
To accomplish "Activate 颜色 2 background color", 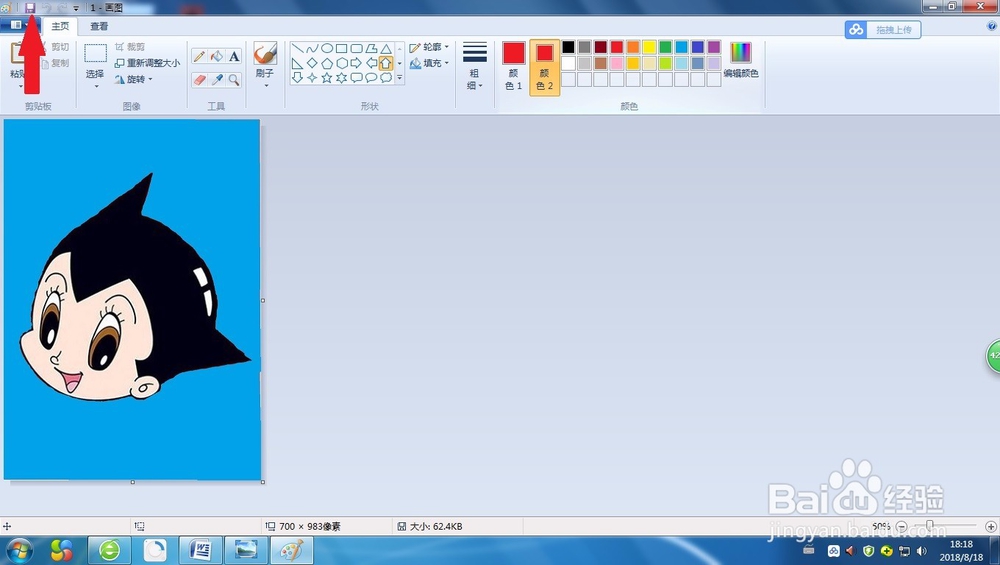I will [x=545, y=68].
